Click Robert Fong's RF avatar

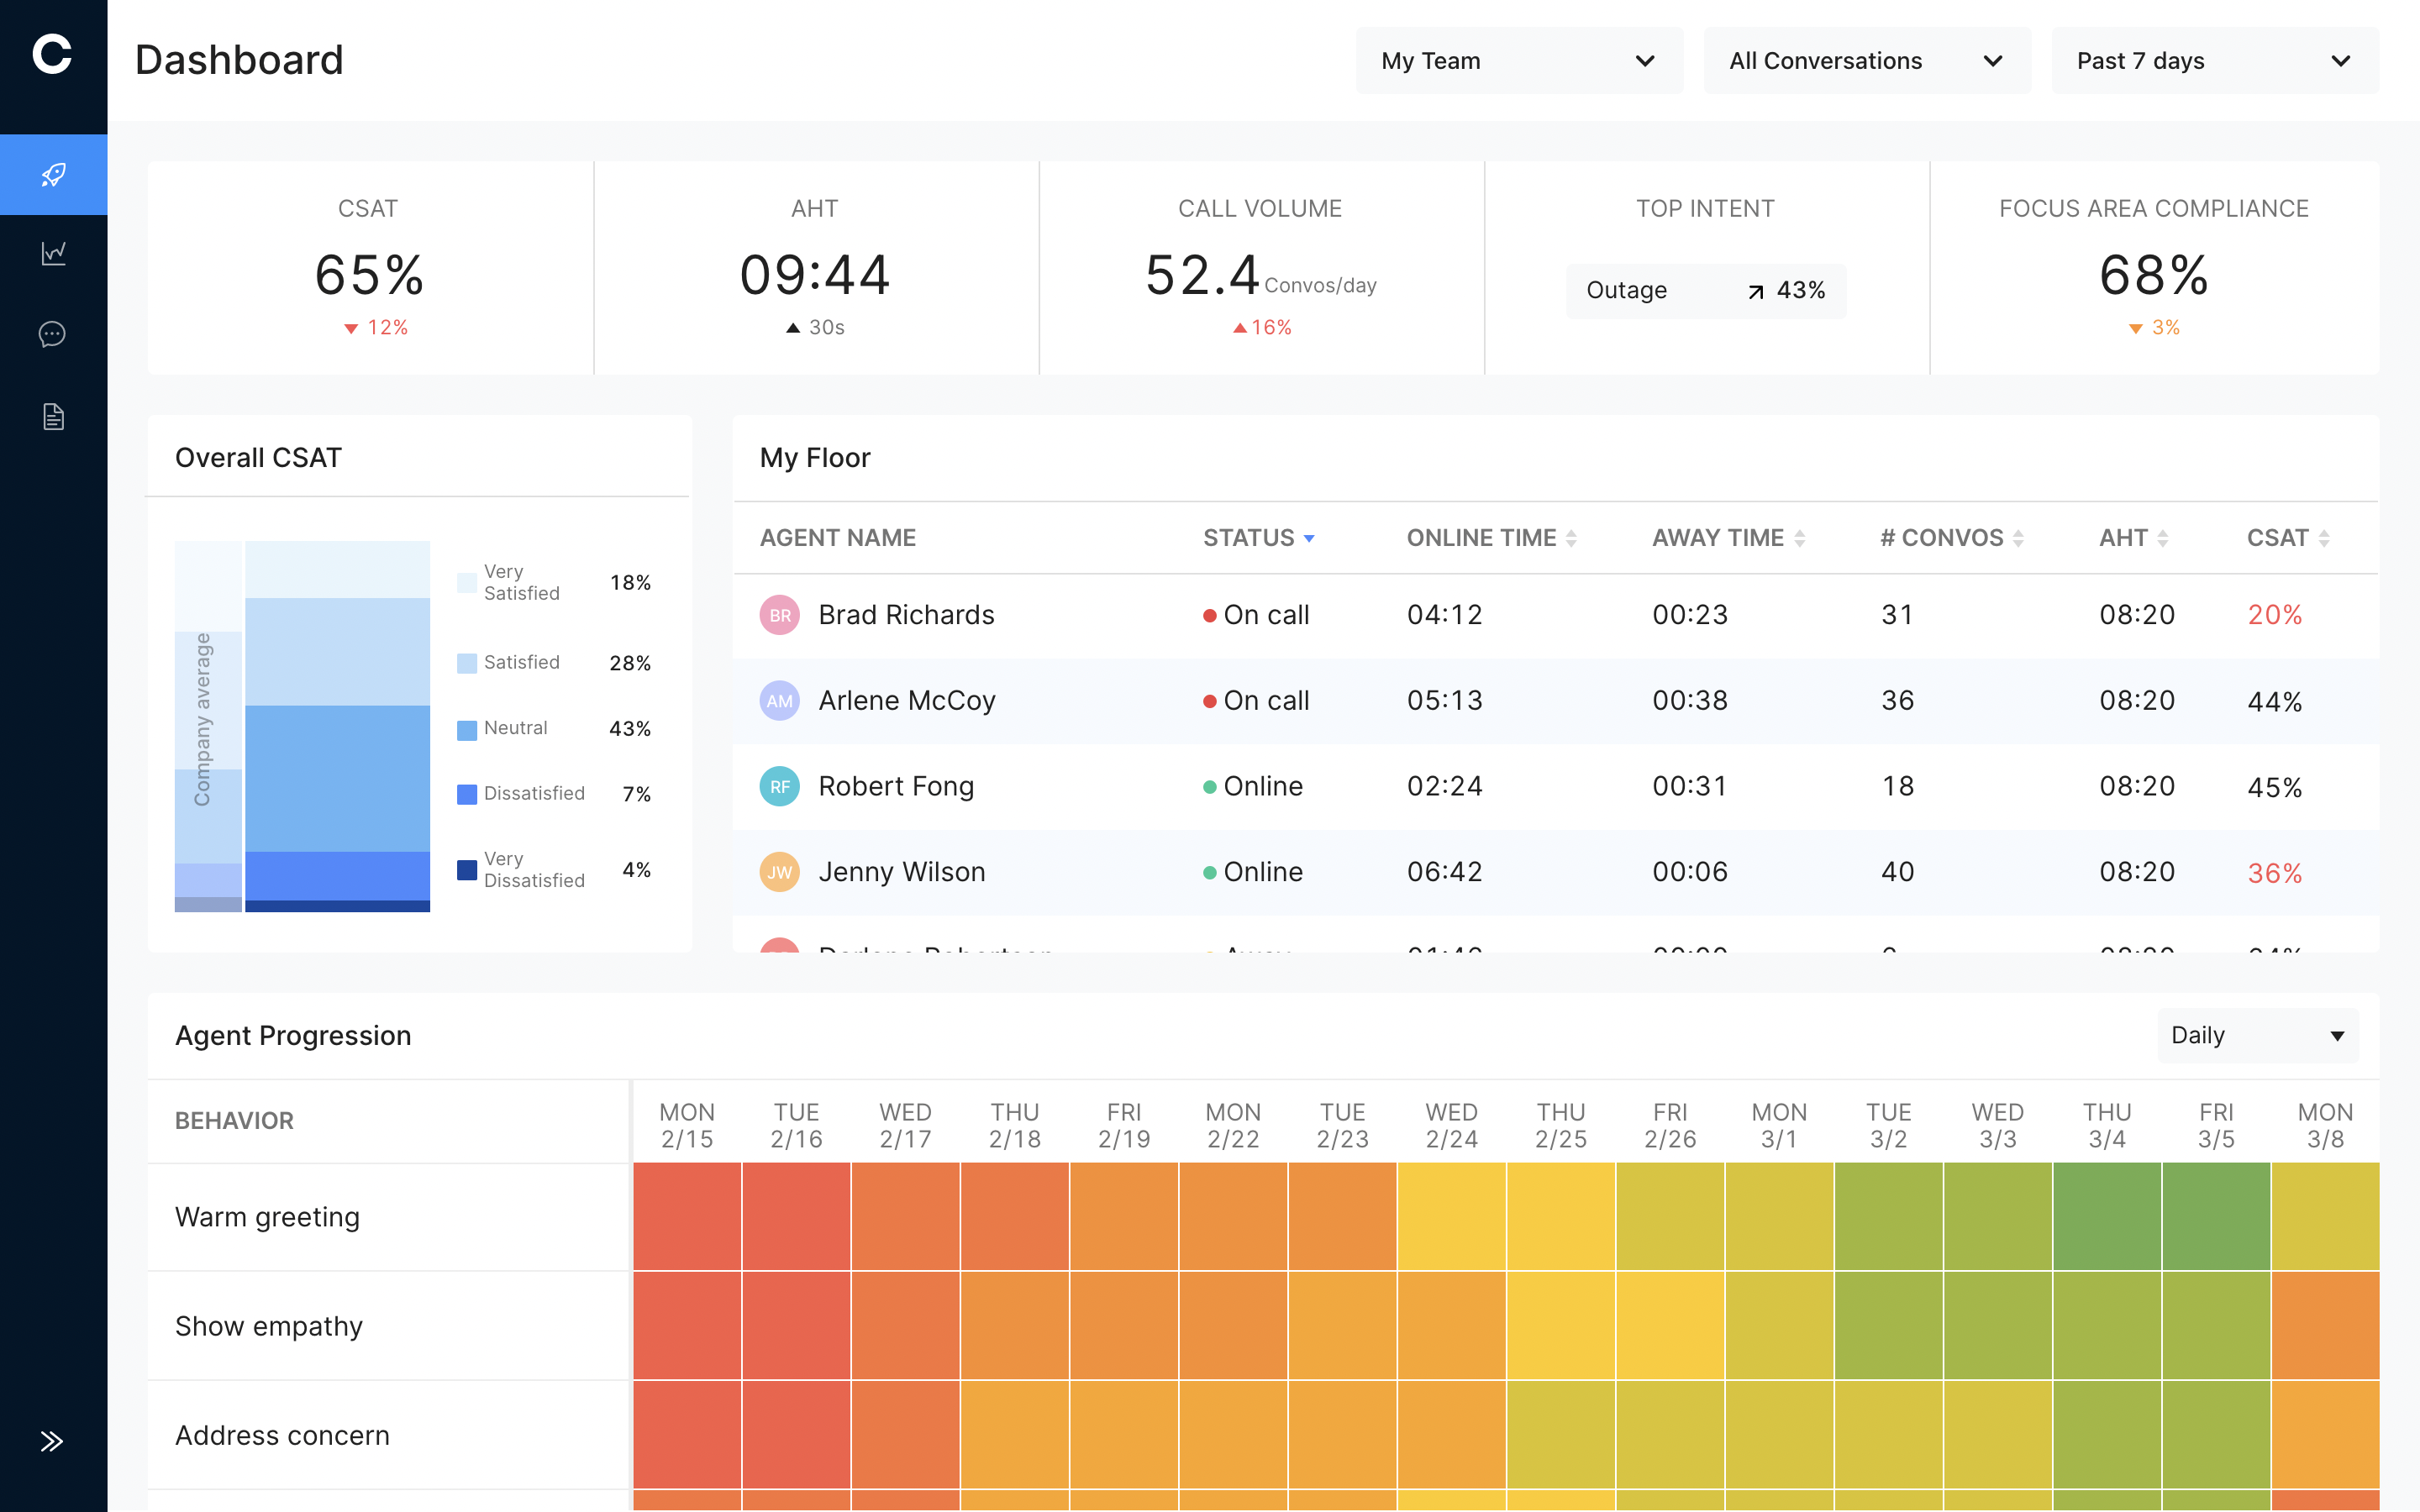click(x=779, y=787)
